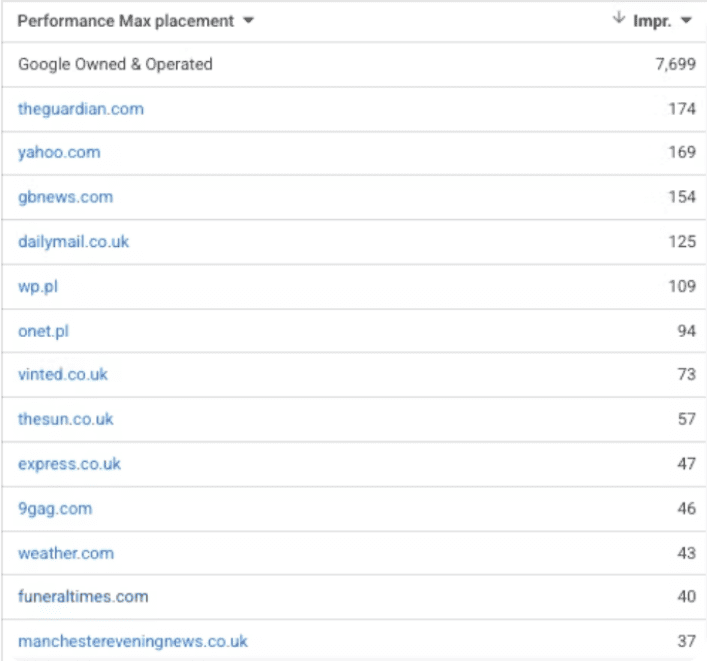The width and height of the screenshot is (707, 661).
Task: Click the Impr. column header label
Action: [652, 21]
